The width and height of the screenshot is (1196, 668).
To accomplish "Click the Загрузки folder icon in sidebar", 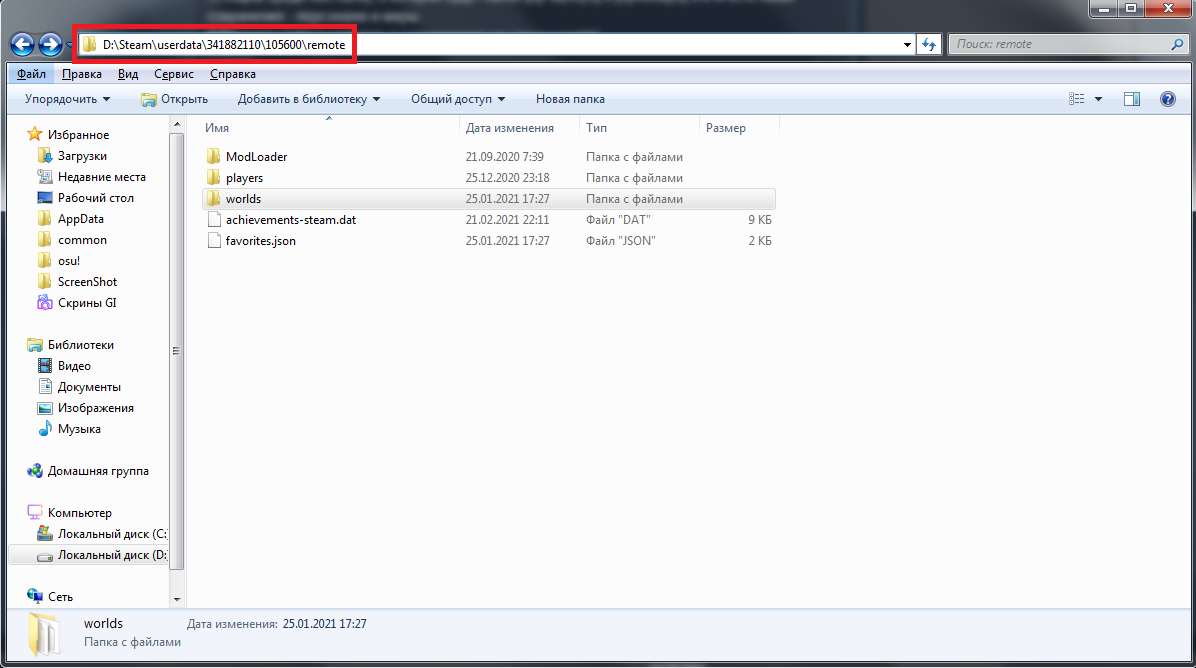I will [45, 156].
